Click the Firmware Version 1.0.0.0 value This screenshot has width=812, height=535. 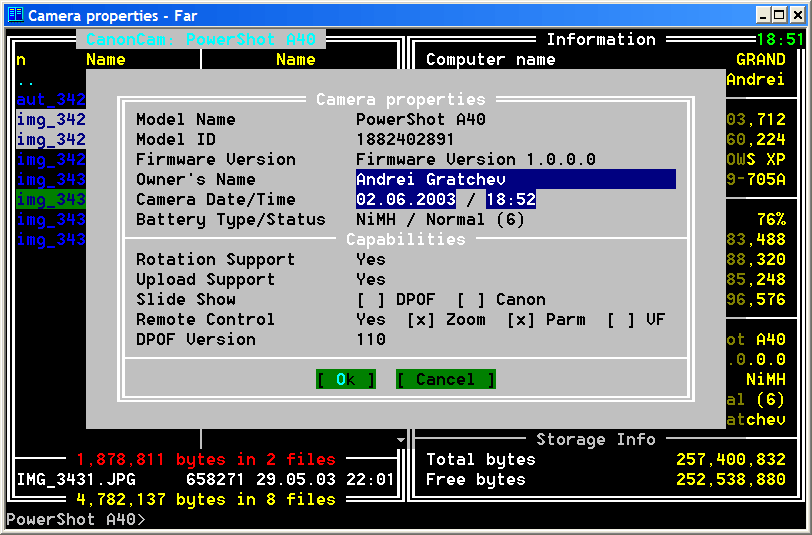coord(476,160)
